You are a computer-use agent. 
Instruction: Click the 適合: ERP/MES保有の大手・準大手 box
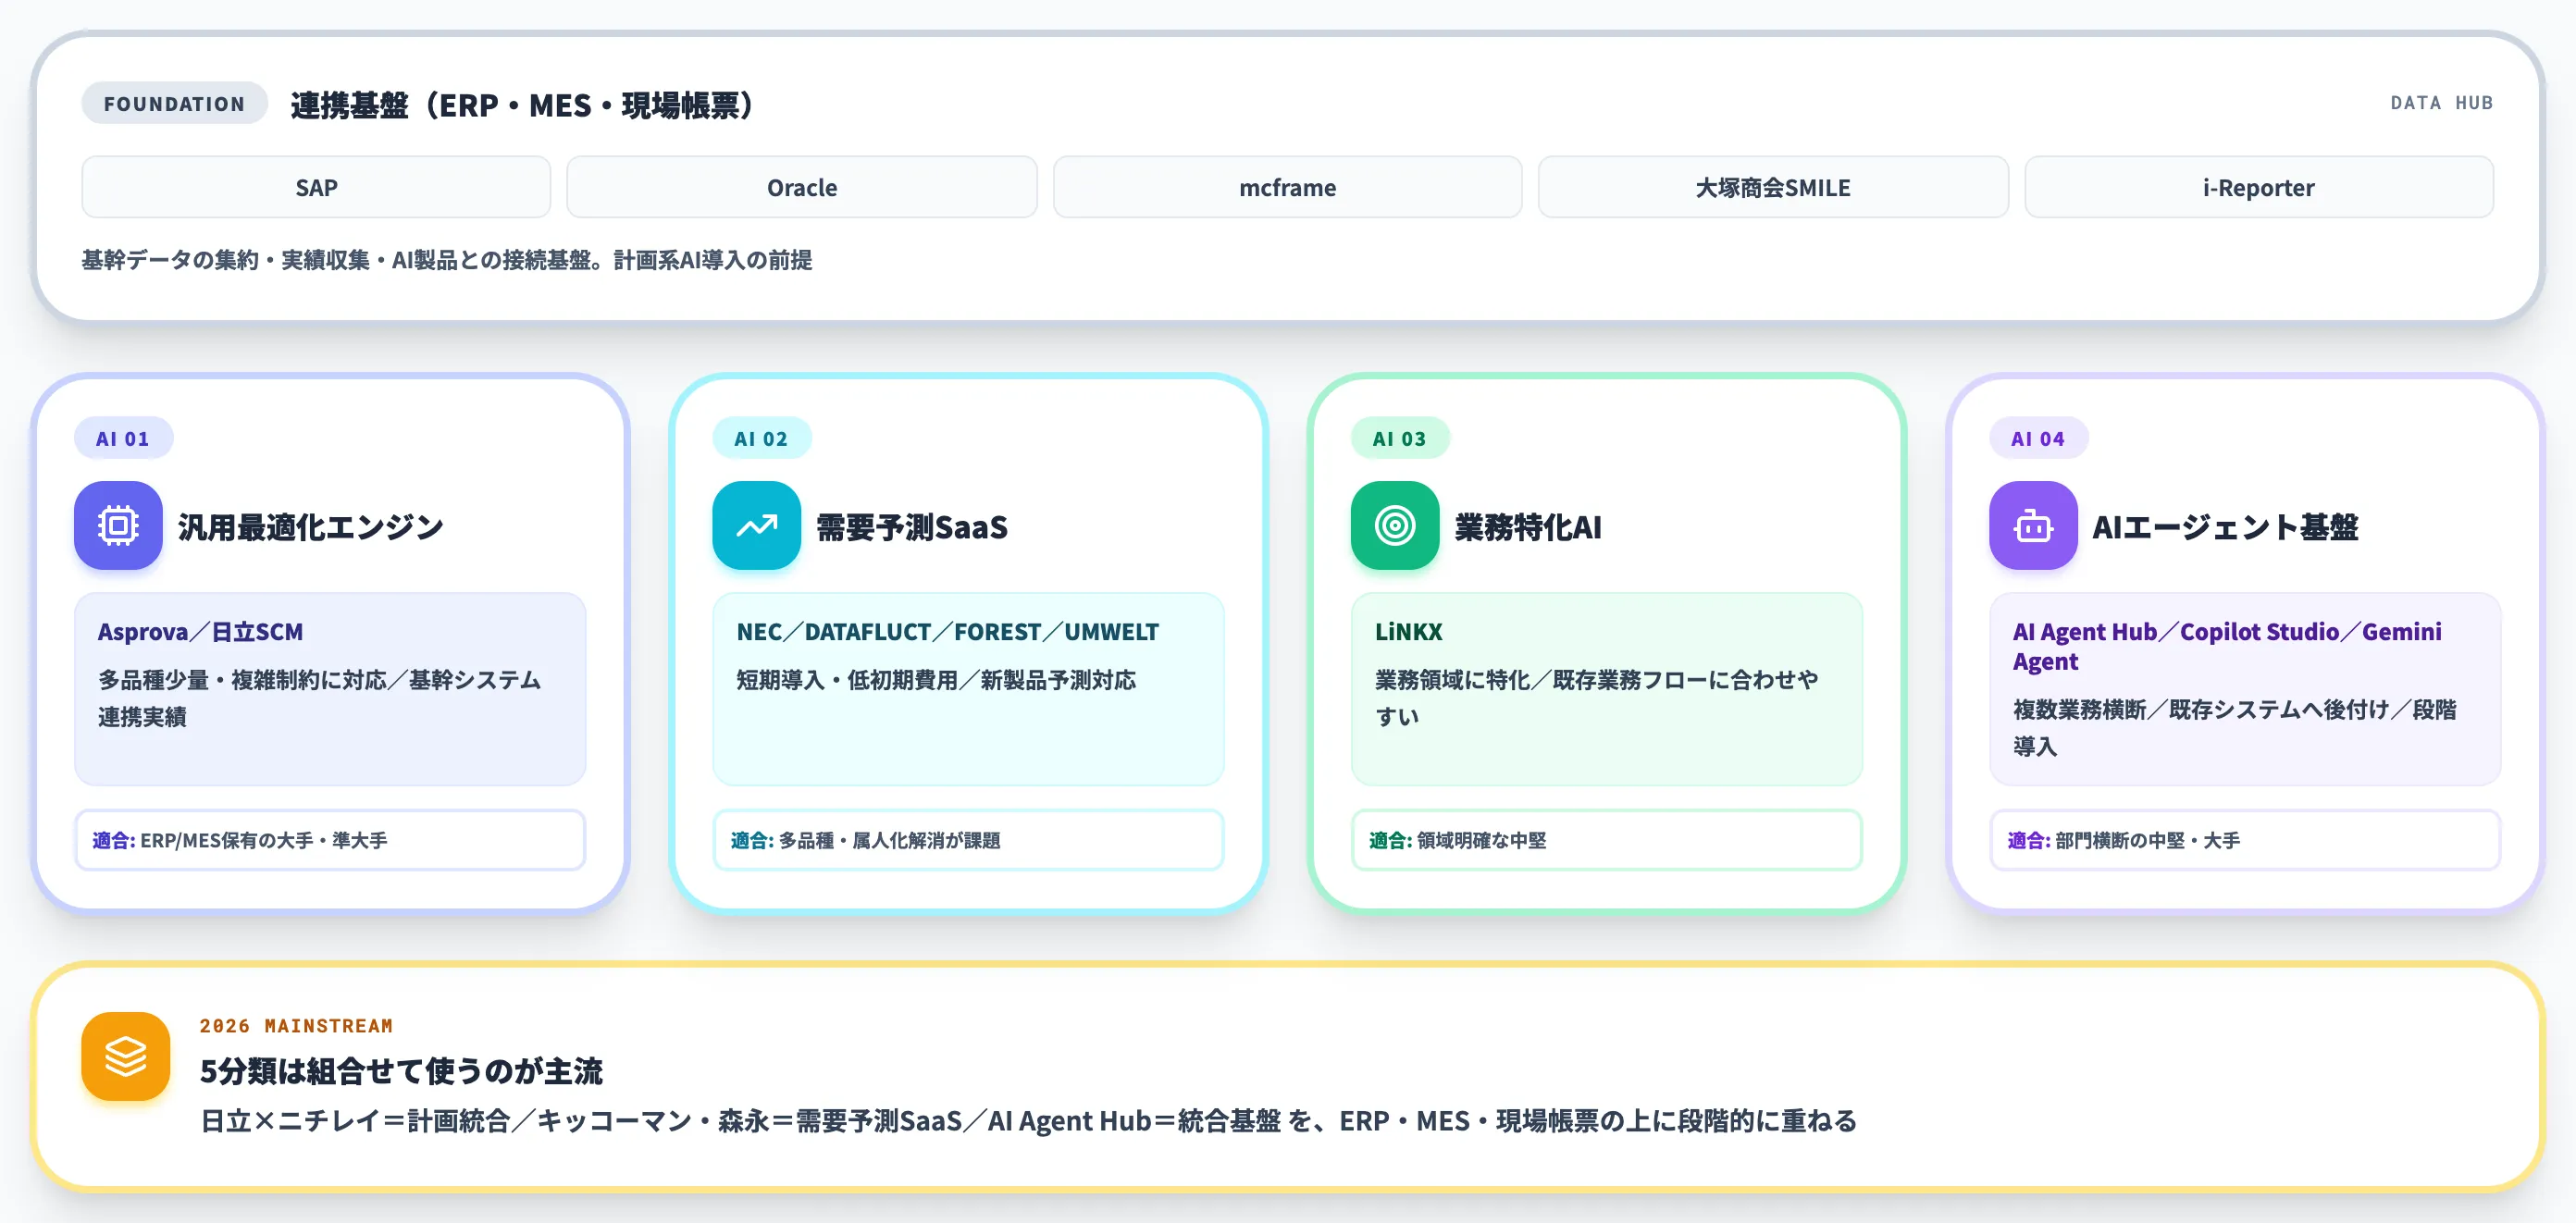(330, 840)
